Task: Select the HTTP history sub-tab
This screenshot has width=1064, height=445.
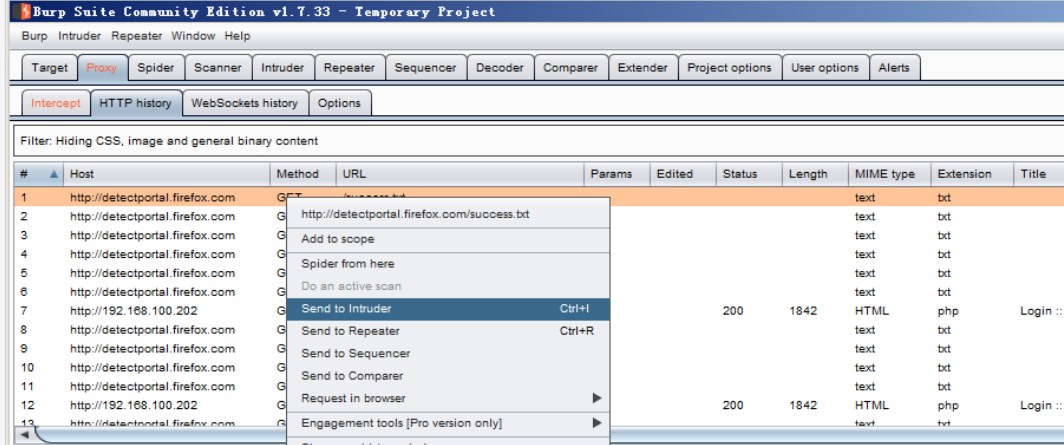Action: (x=136, y=103)
